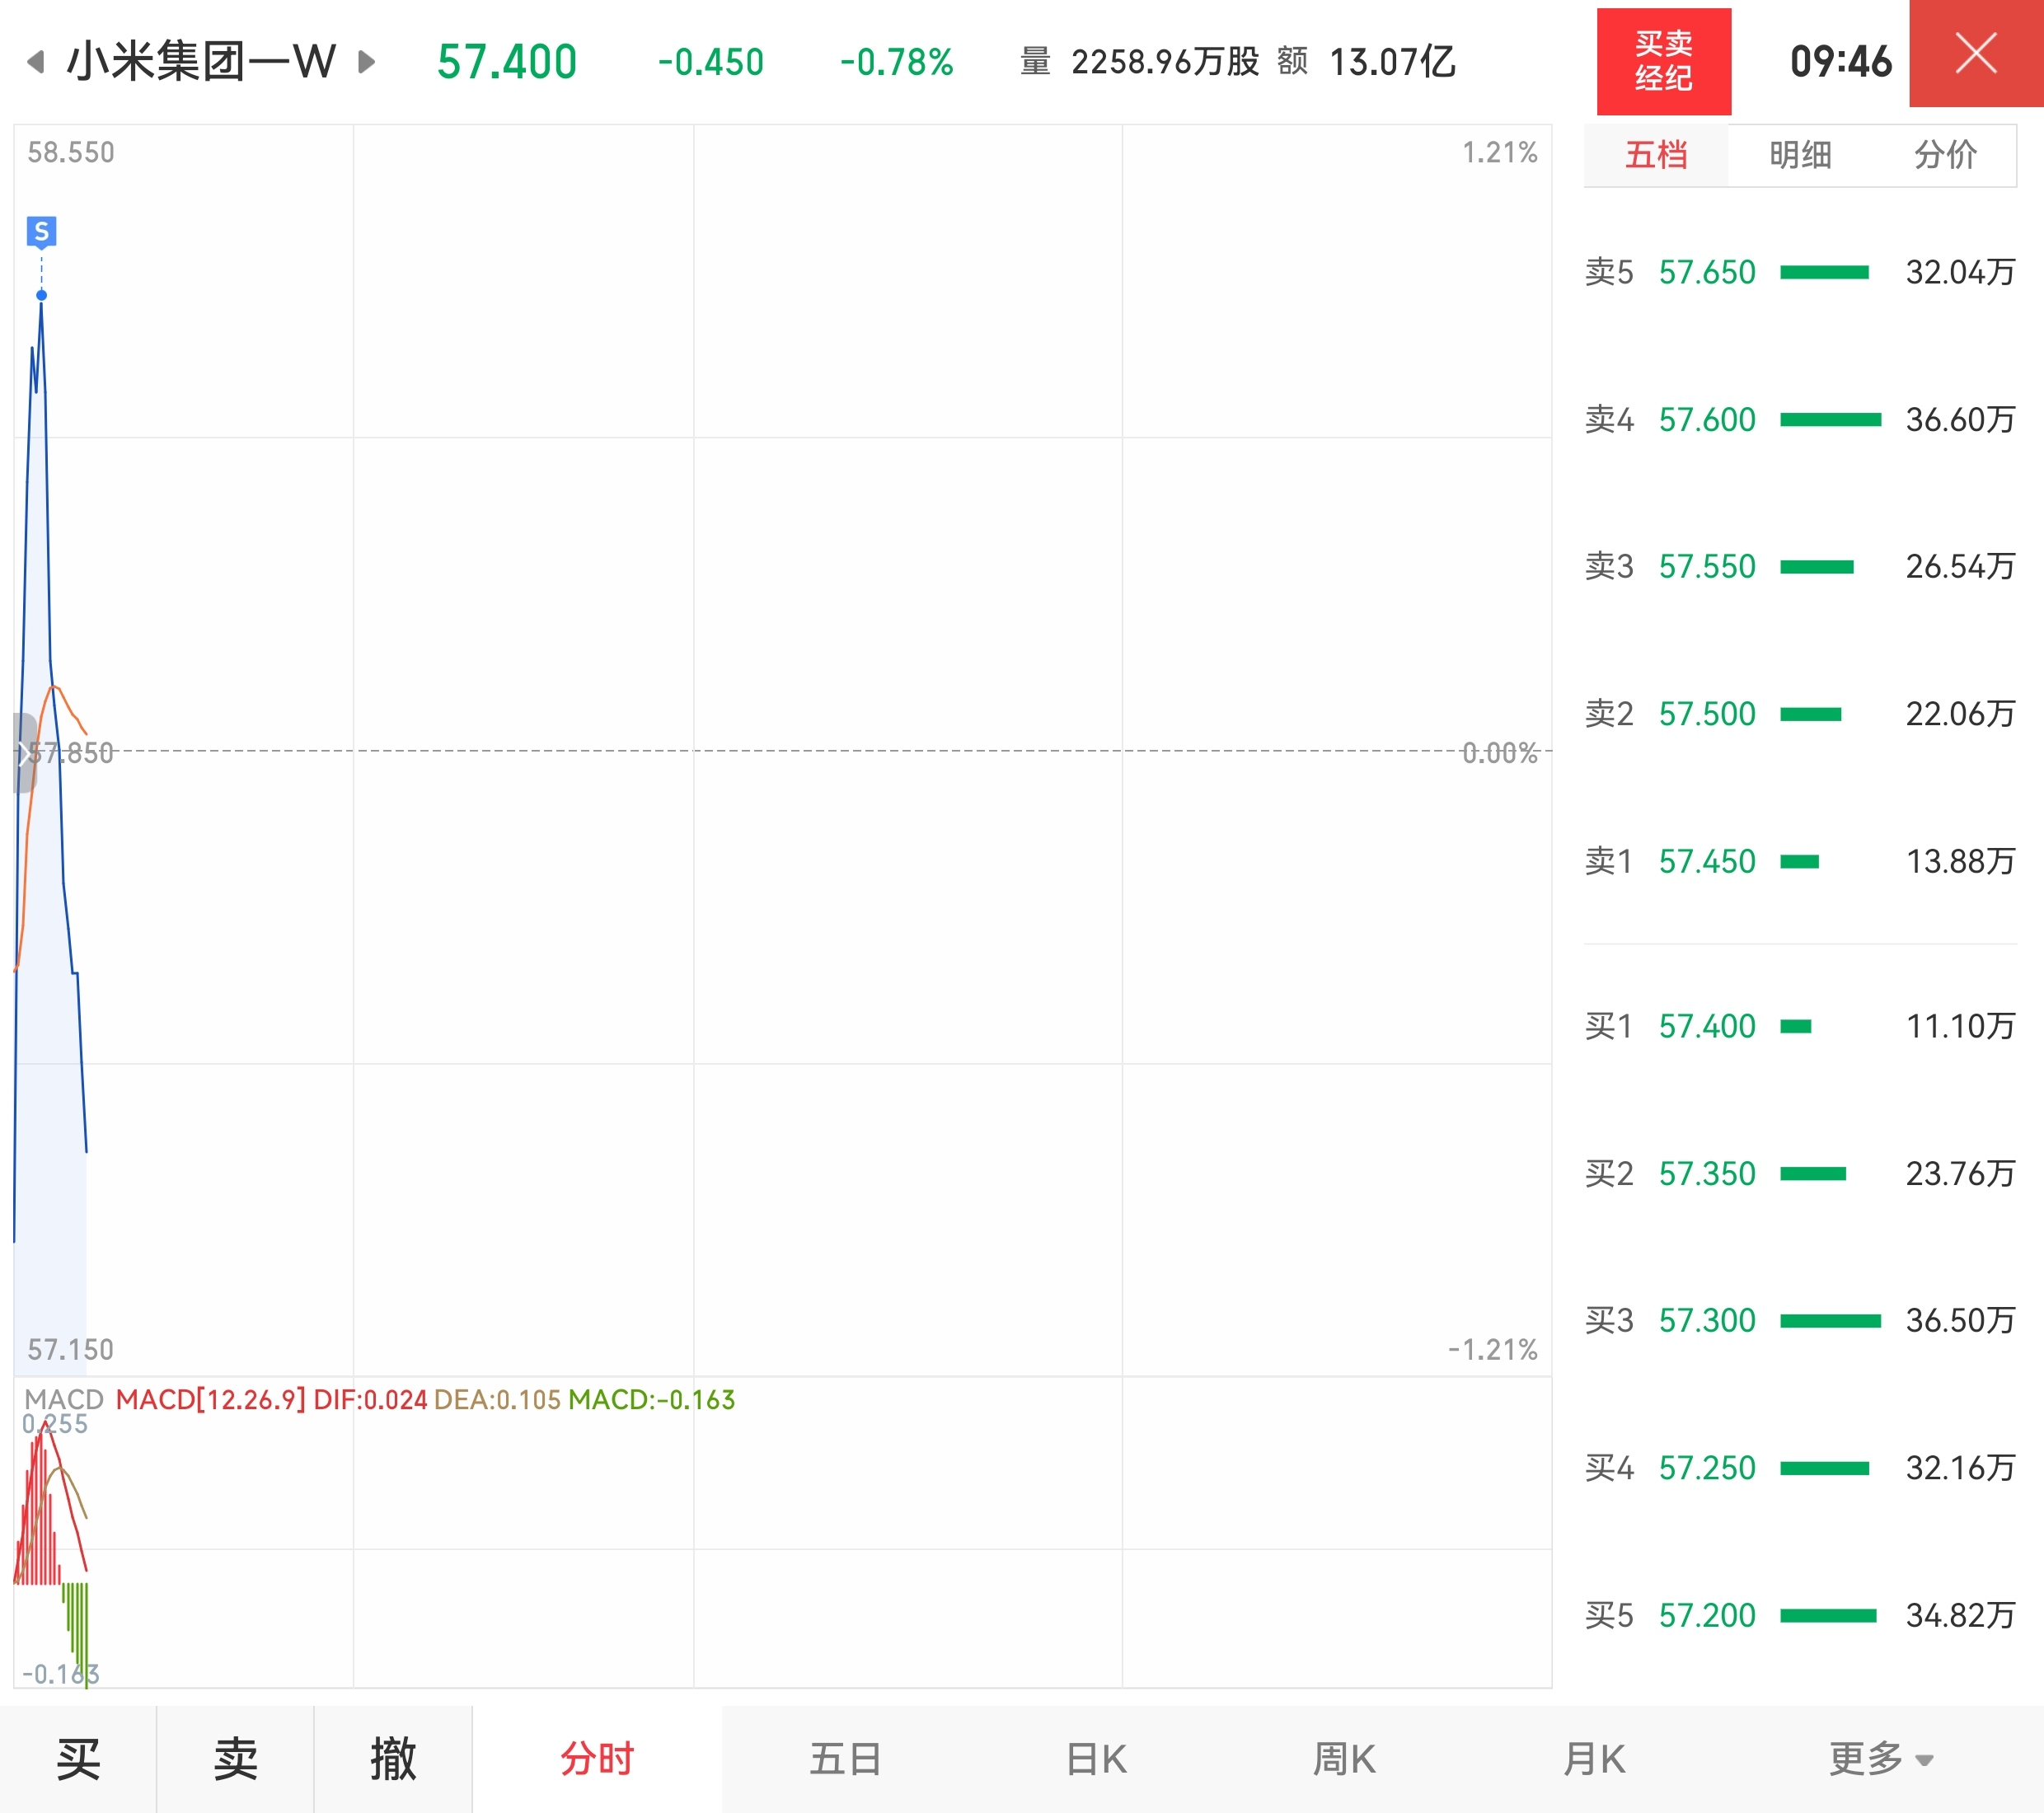Switch to the 明细 tab
The height and width of the screenshot is (1813, 2044).
pos(1800,155)
